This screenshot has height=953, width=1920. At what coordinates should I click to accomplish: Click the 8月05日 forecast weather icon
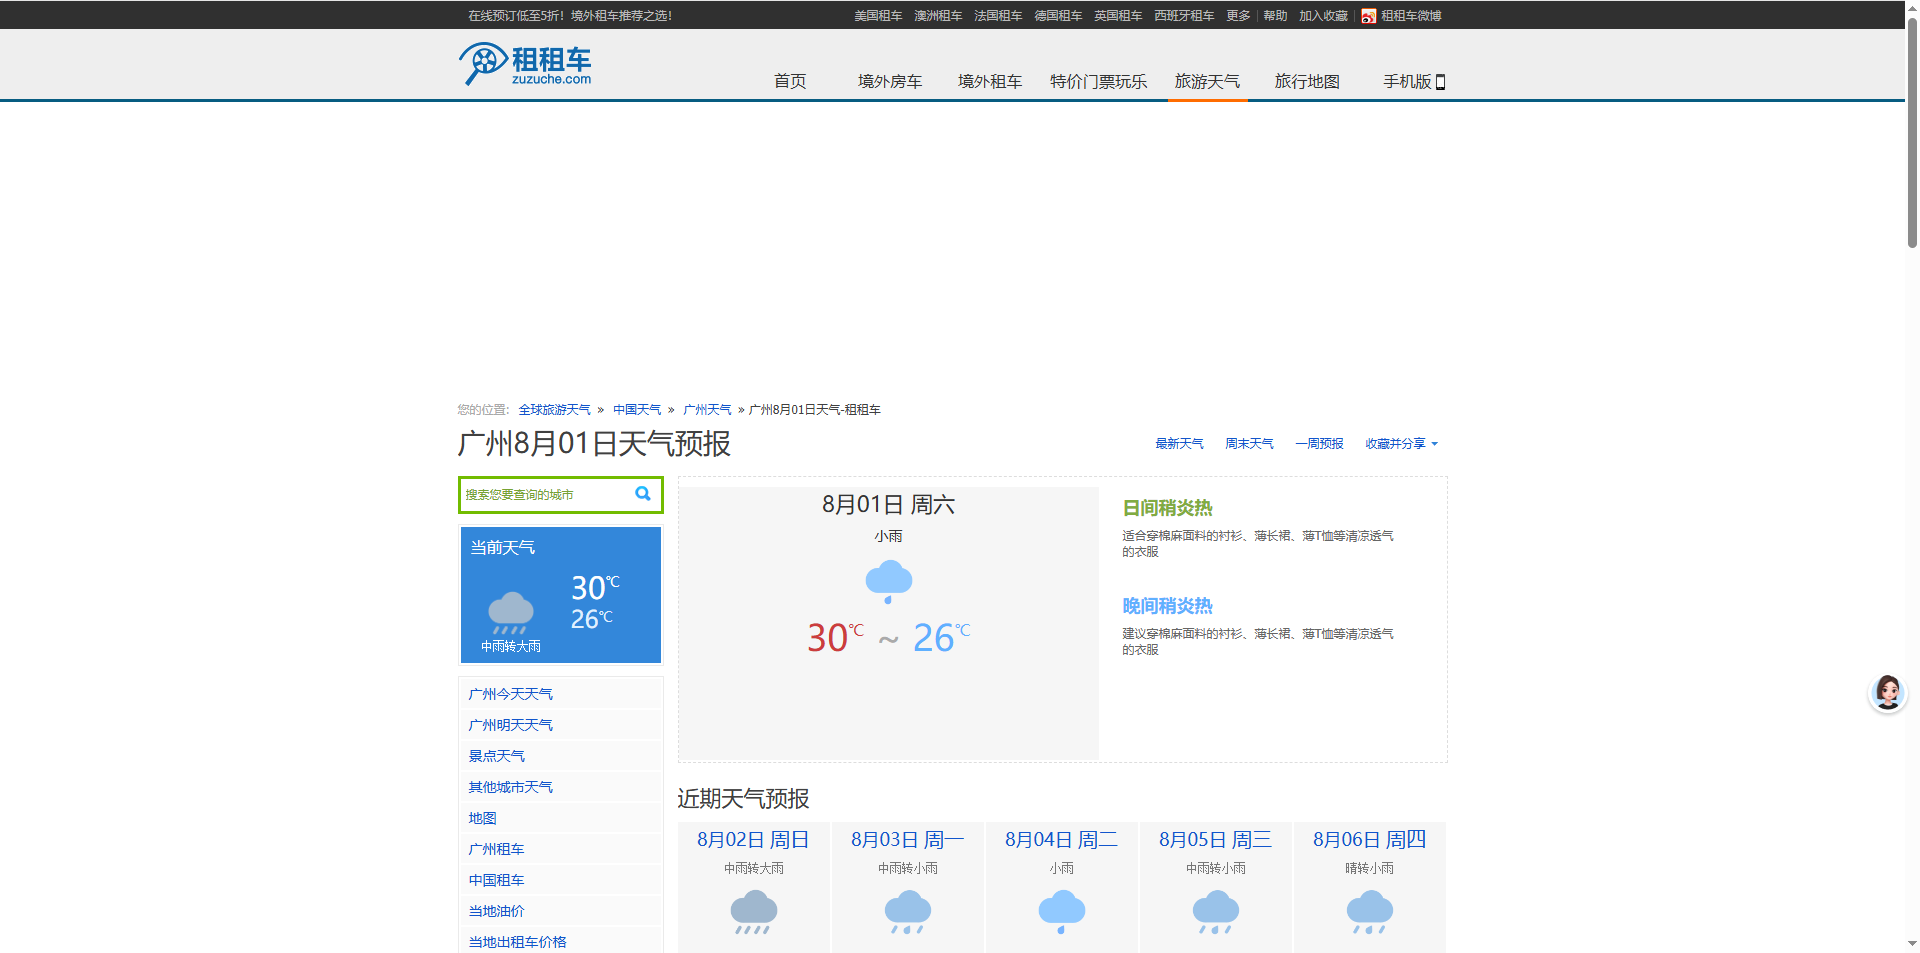pos(1216,913)
